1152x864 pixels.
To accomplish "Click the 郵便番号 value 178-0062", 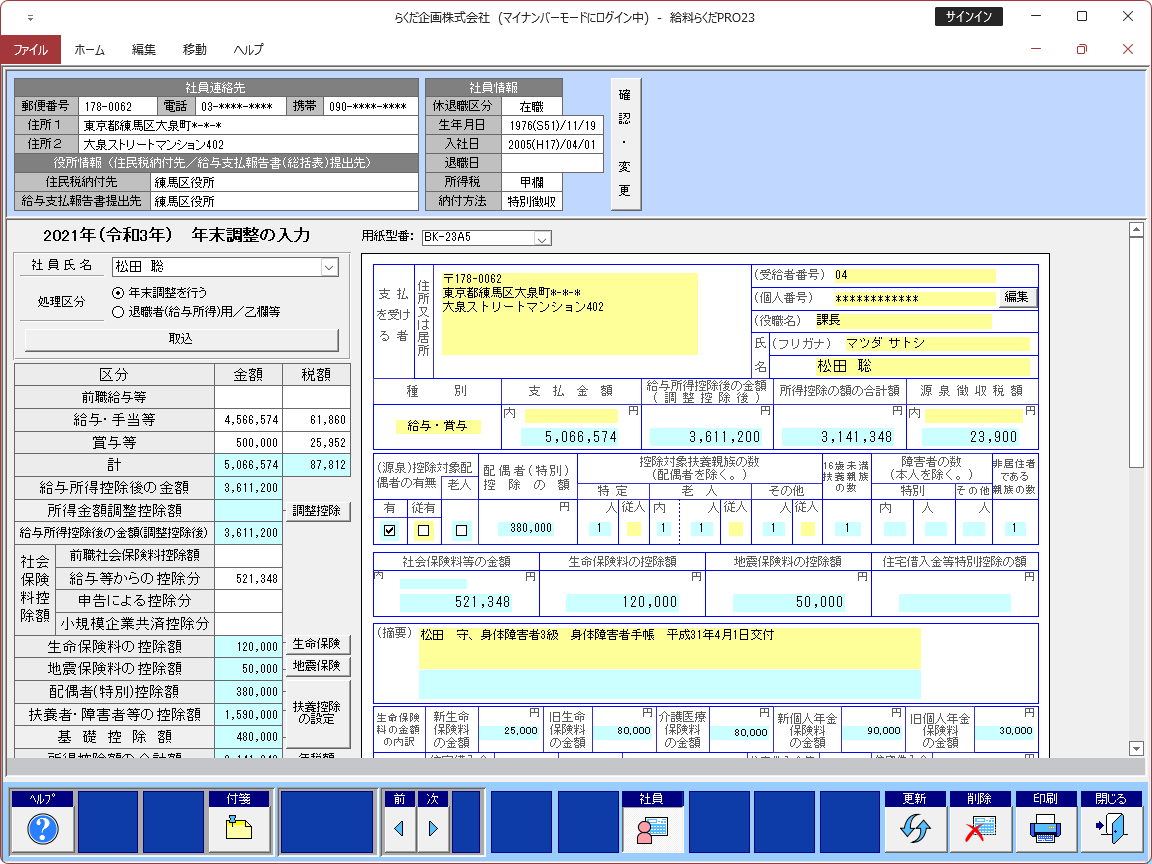I will (x=118, y=107).
